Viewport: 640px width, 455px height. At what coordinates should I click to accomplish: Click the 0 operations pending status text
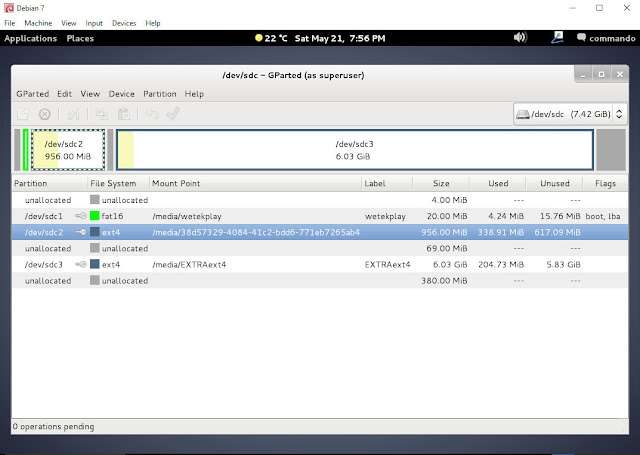tap(53, 426)
